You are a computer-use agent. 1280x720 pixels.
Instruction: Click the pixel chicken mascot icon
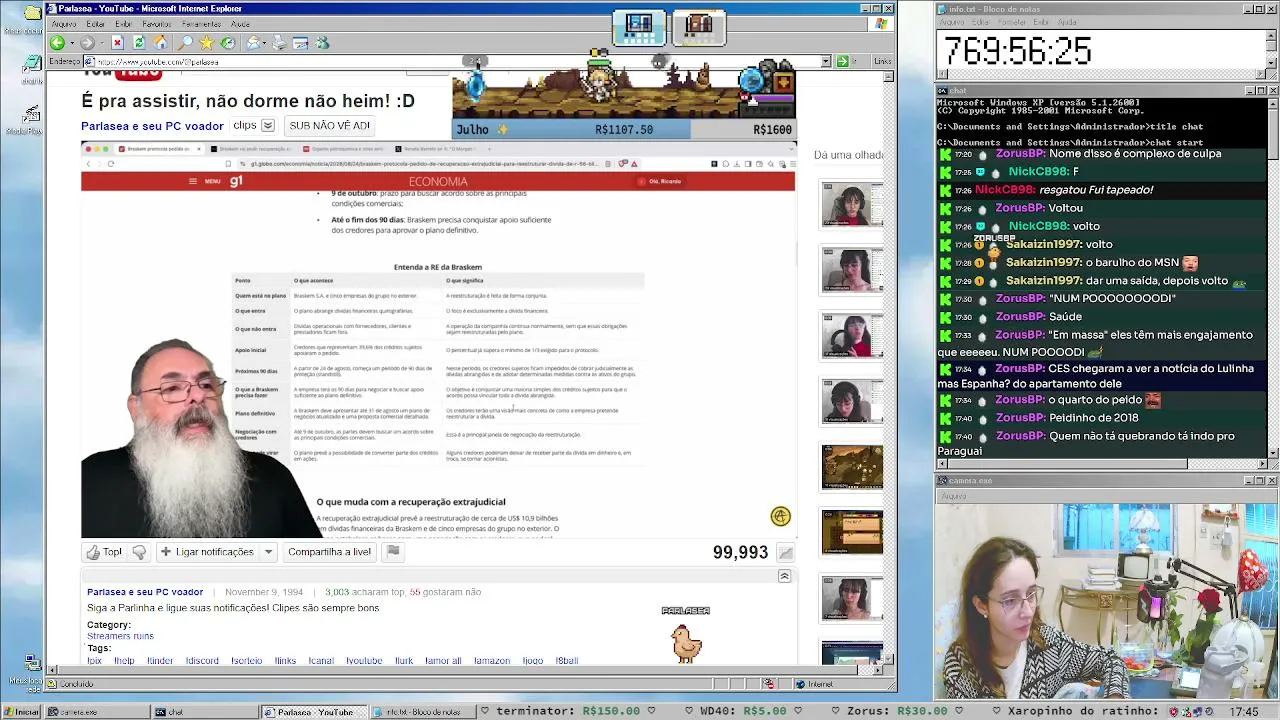pyautogui.click(x=686, y=643)
